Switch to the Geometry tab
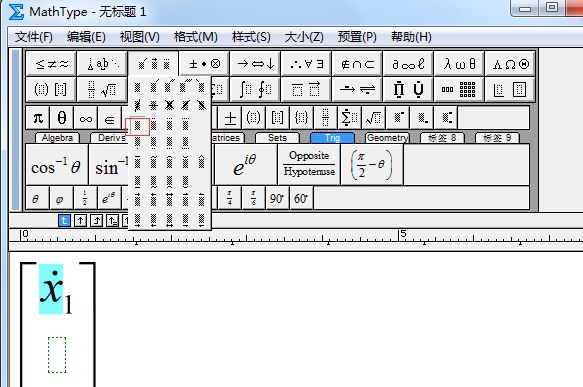 click(387, 138)
